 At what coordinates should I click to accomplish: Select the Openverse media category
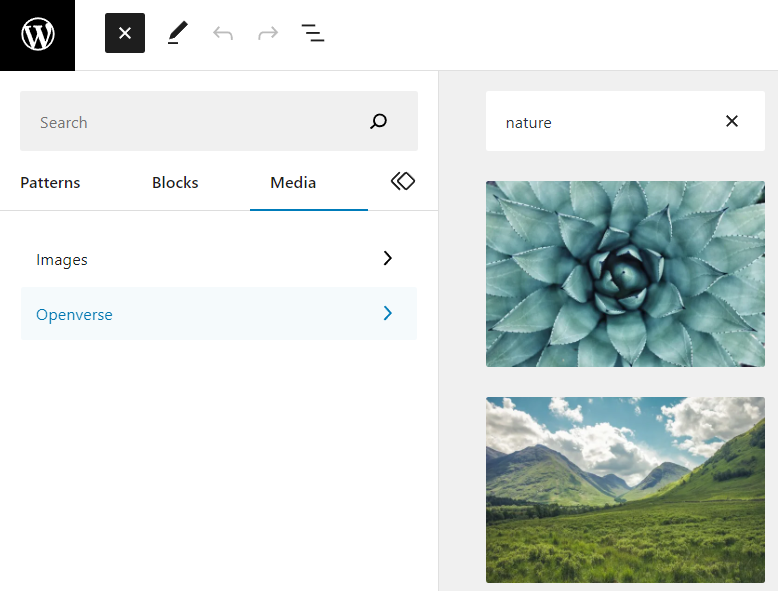point(74,315)
